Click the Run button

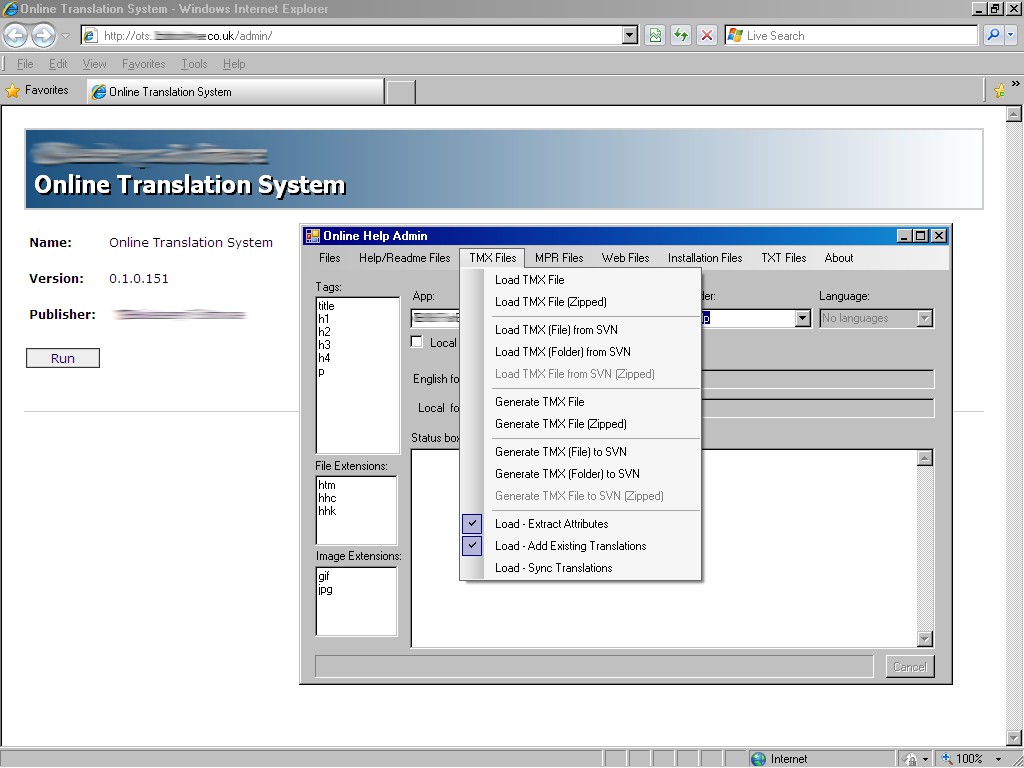click(62, 357)
